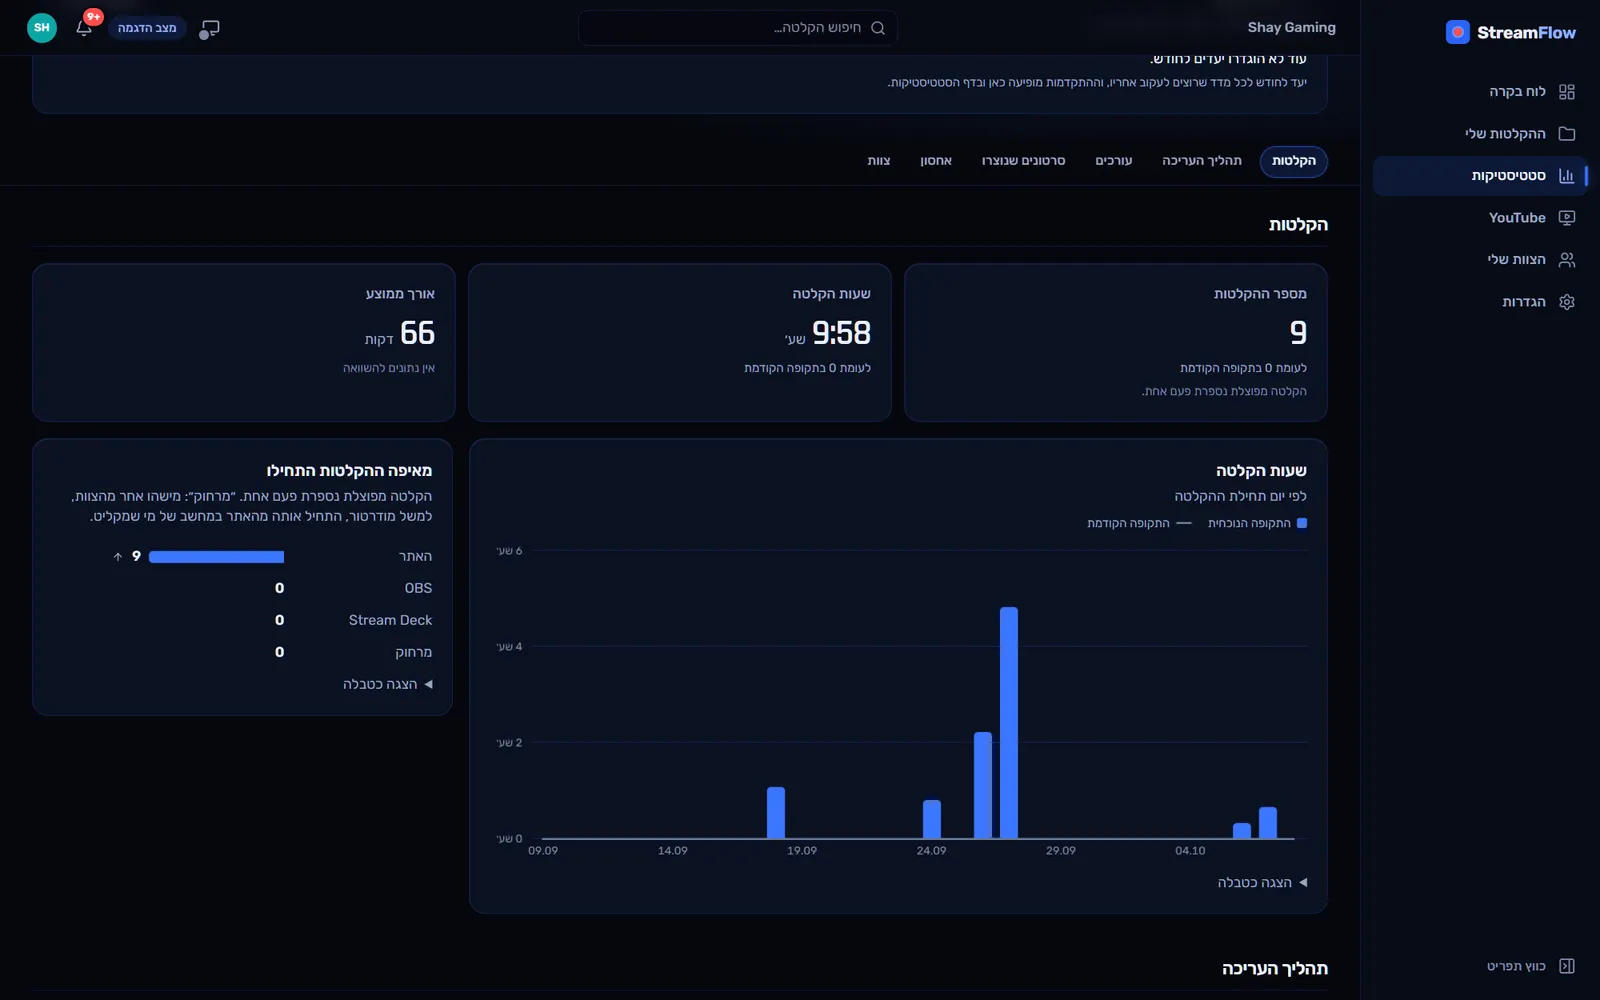Click the כווץ תפריט label

(1516, 966)
